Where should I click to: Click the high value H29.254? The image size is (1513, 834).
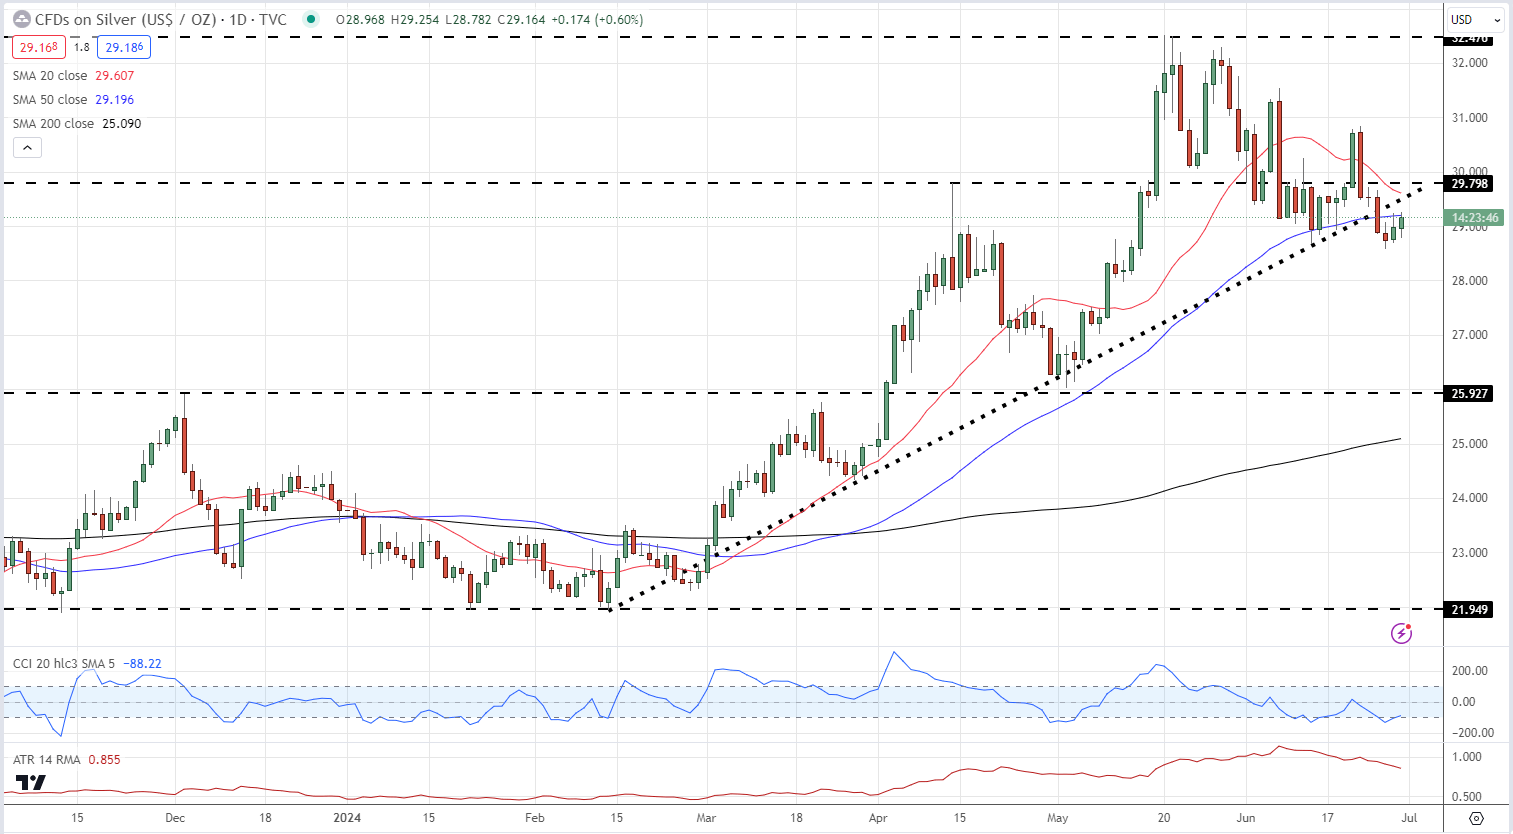click(x=414, y=19)
